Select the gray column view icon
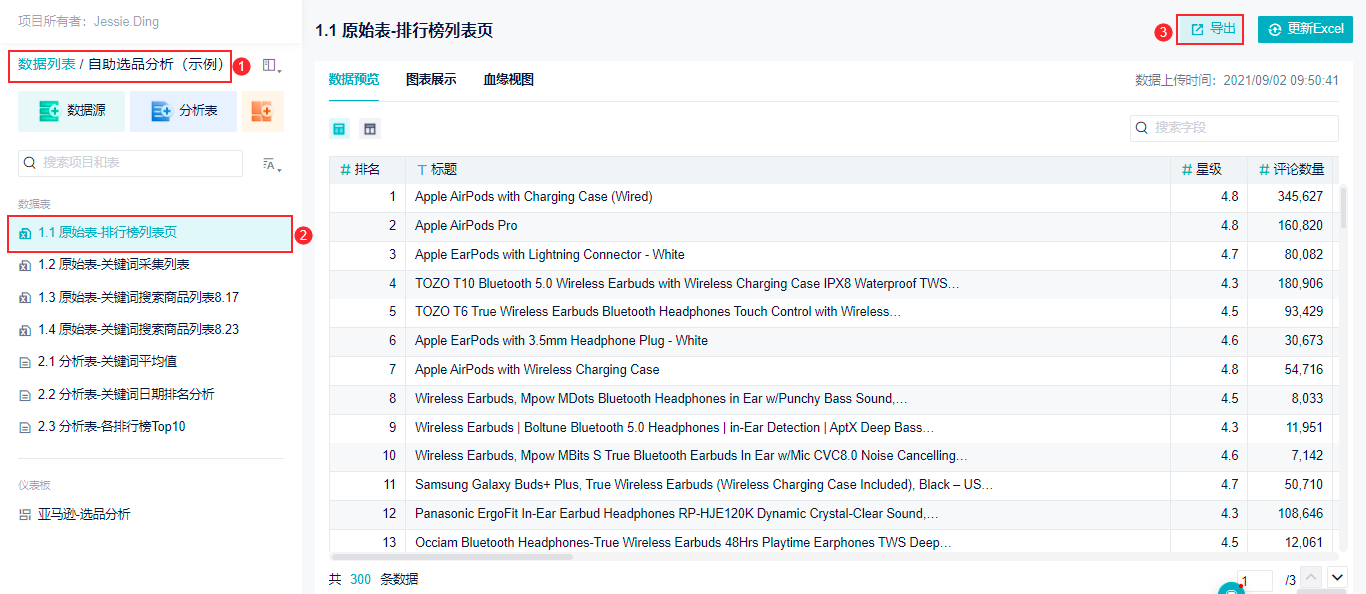Screen dimensions: 1366x594 click(x=370, y=129)
